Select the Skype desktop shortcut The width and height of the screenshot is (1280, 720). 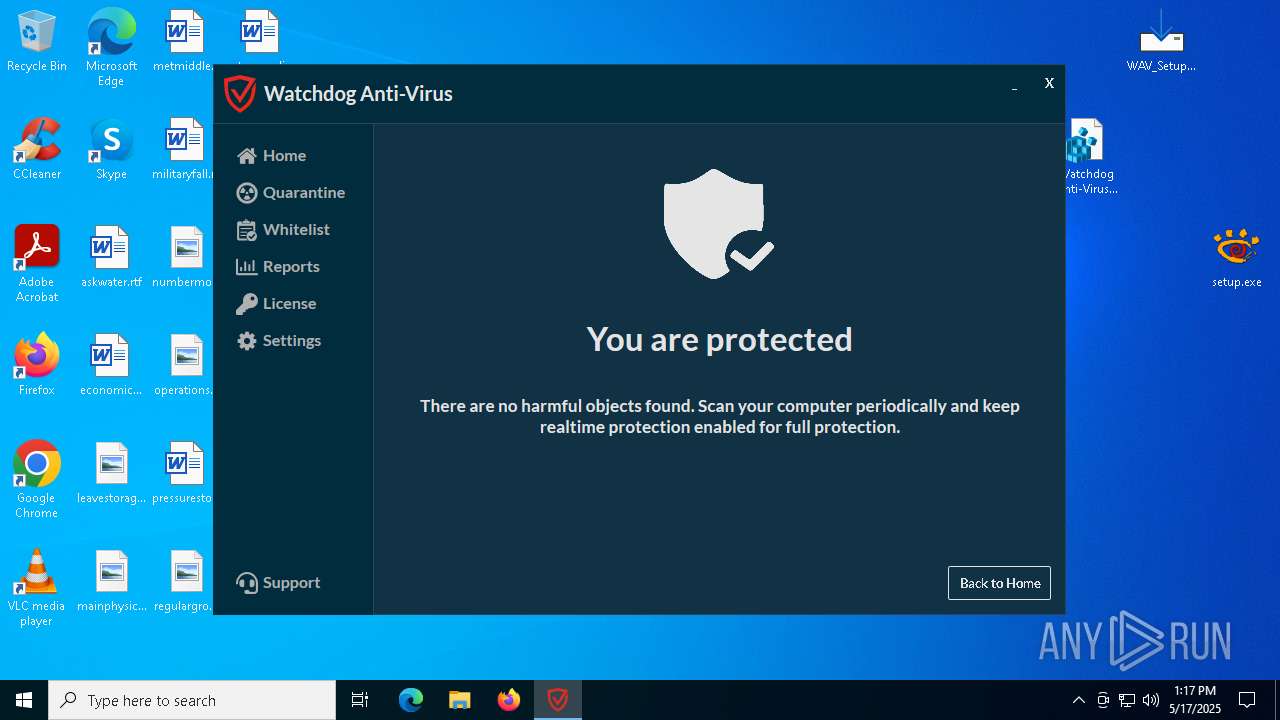pyautogui.click(x=111, y=149)
